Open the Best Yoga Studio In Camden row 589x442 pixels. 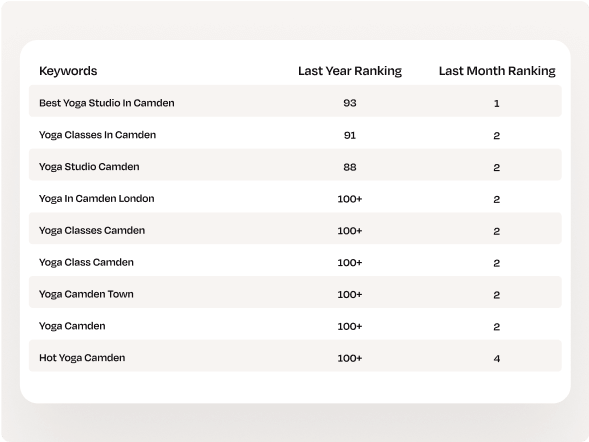tap(295, 101)
